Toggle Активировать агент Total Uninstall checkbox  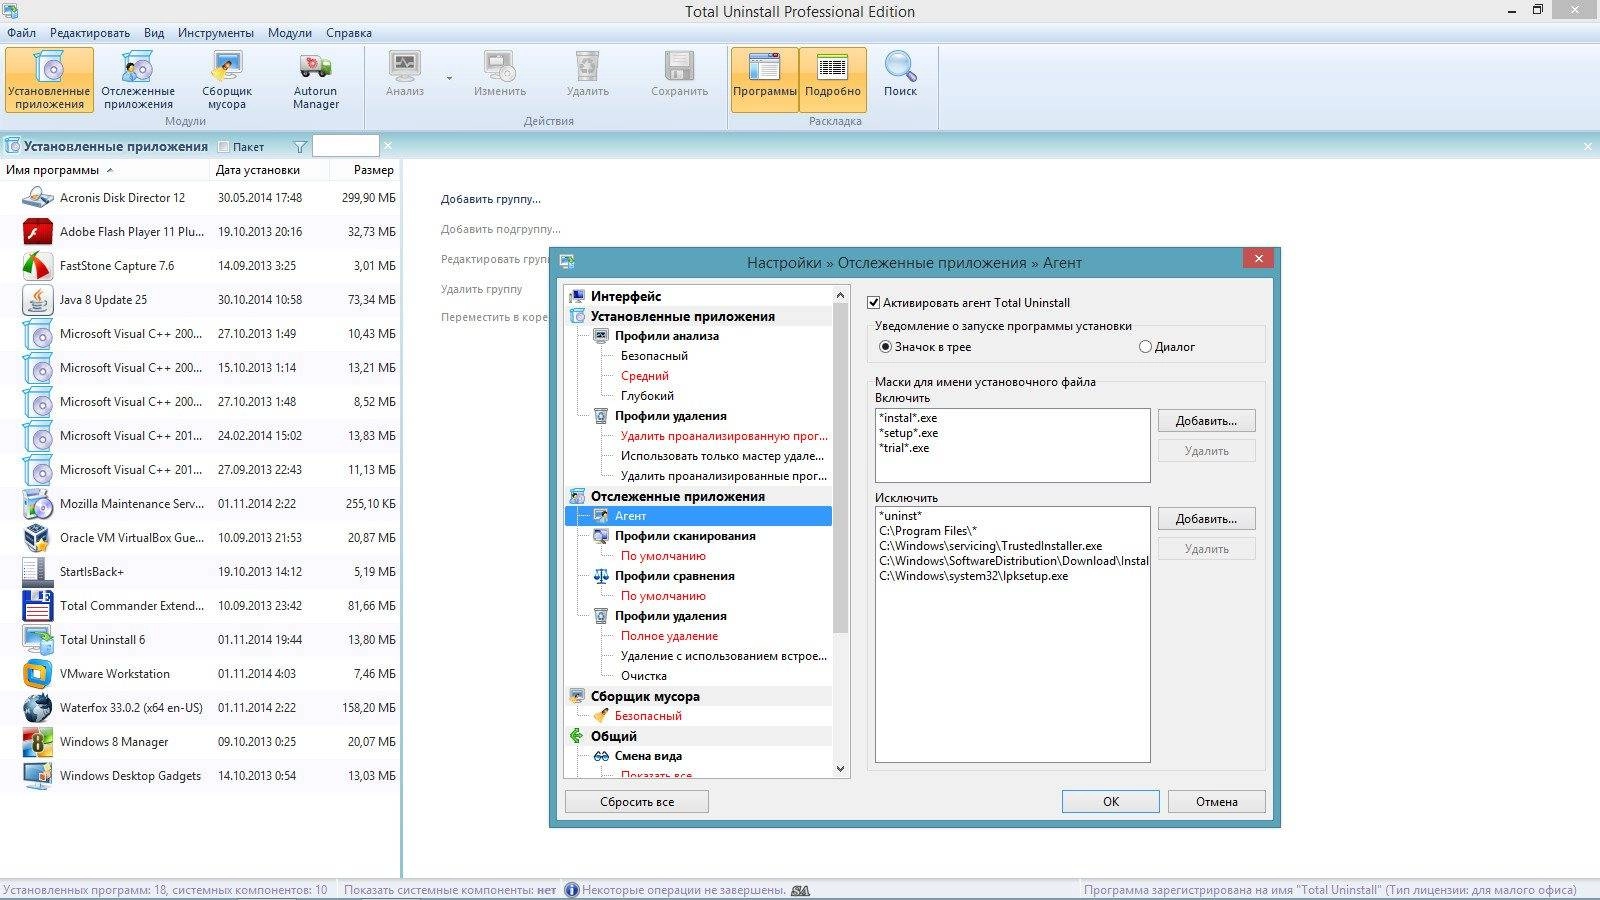tap(873, 303)
